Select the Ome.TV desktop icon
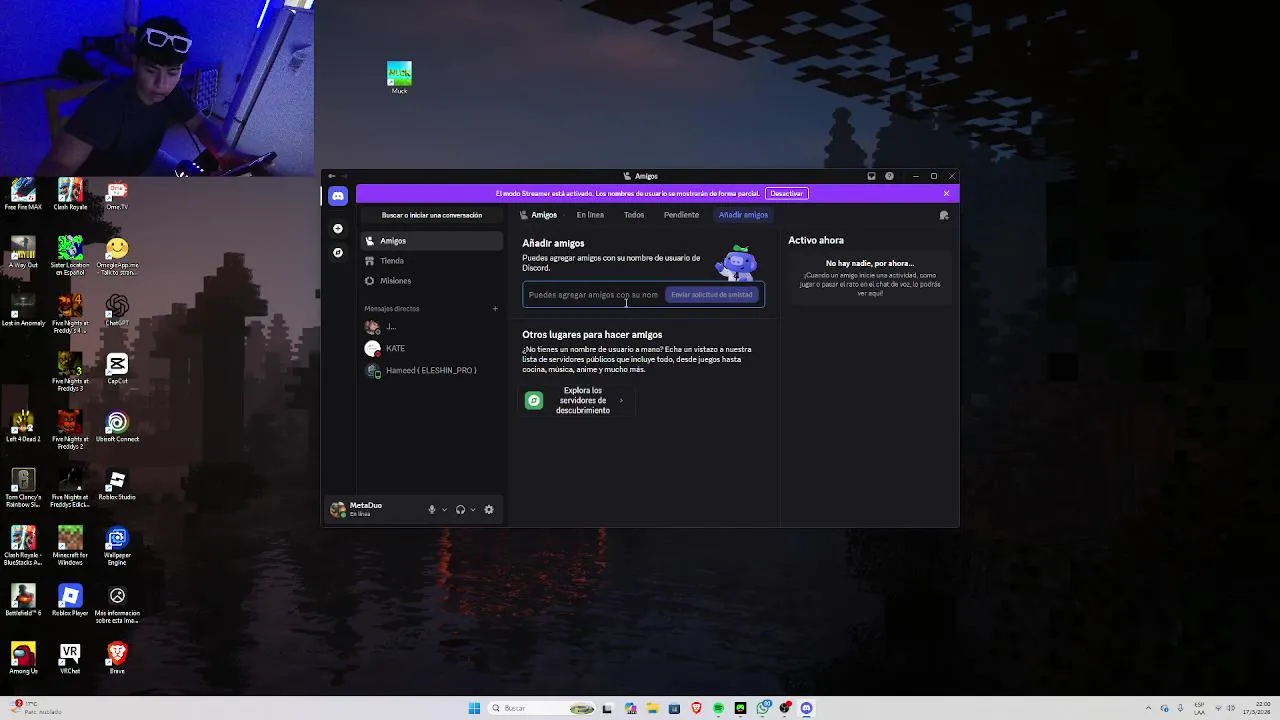This screenshot has width=1280, height=720. (117, 194)
